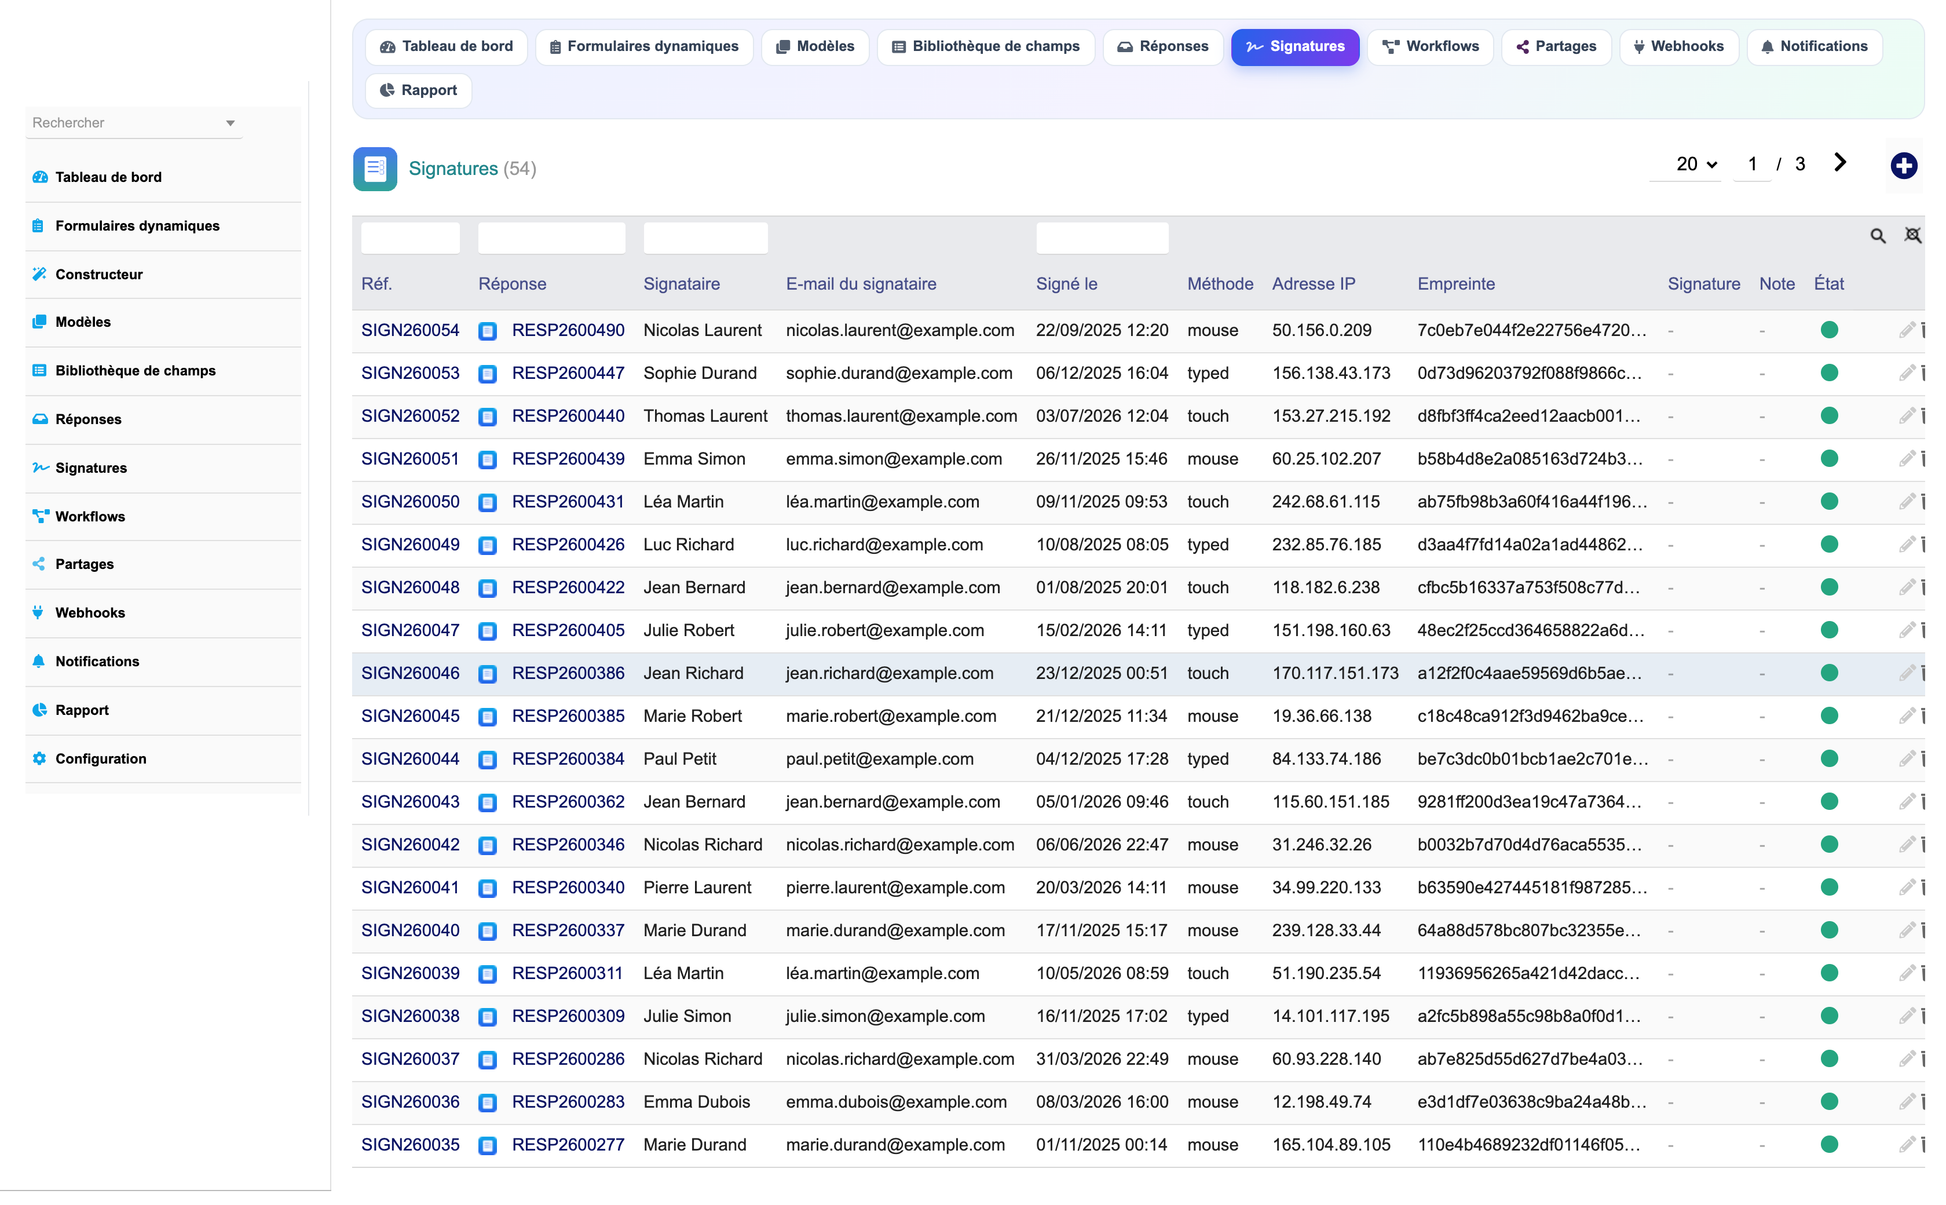Screen dimensions: 1946x1205
Task: Edit row SIGN260054 with the pencil icon
Action: tap(1906, 330)
